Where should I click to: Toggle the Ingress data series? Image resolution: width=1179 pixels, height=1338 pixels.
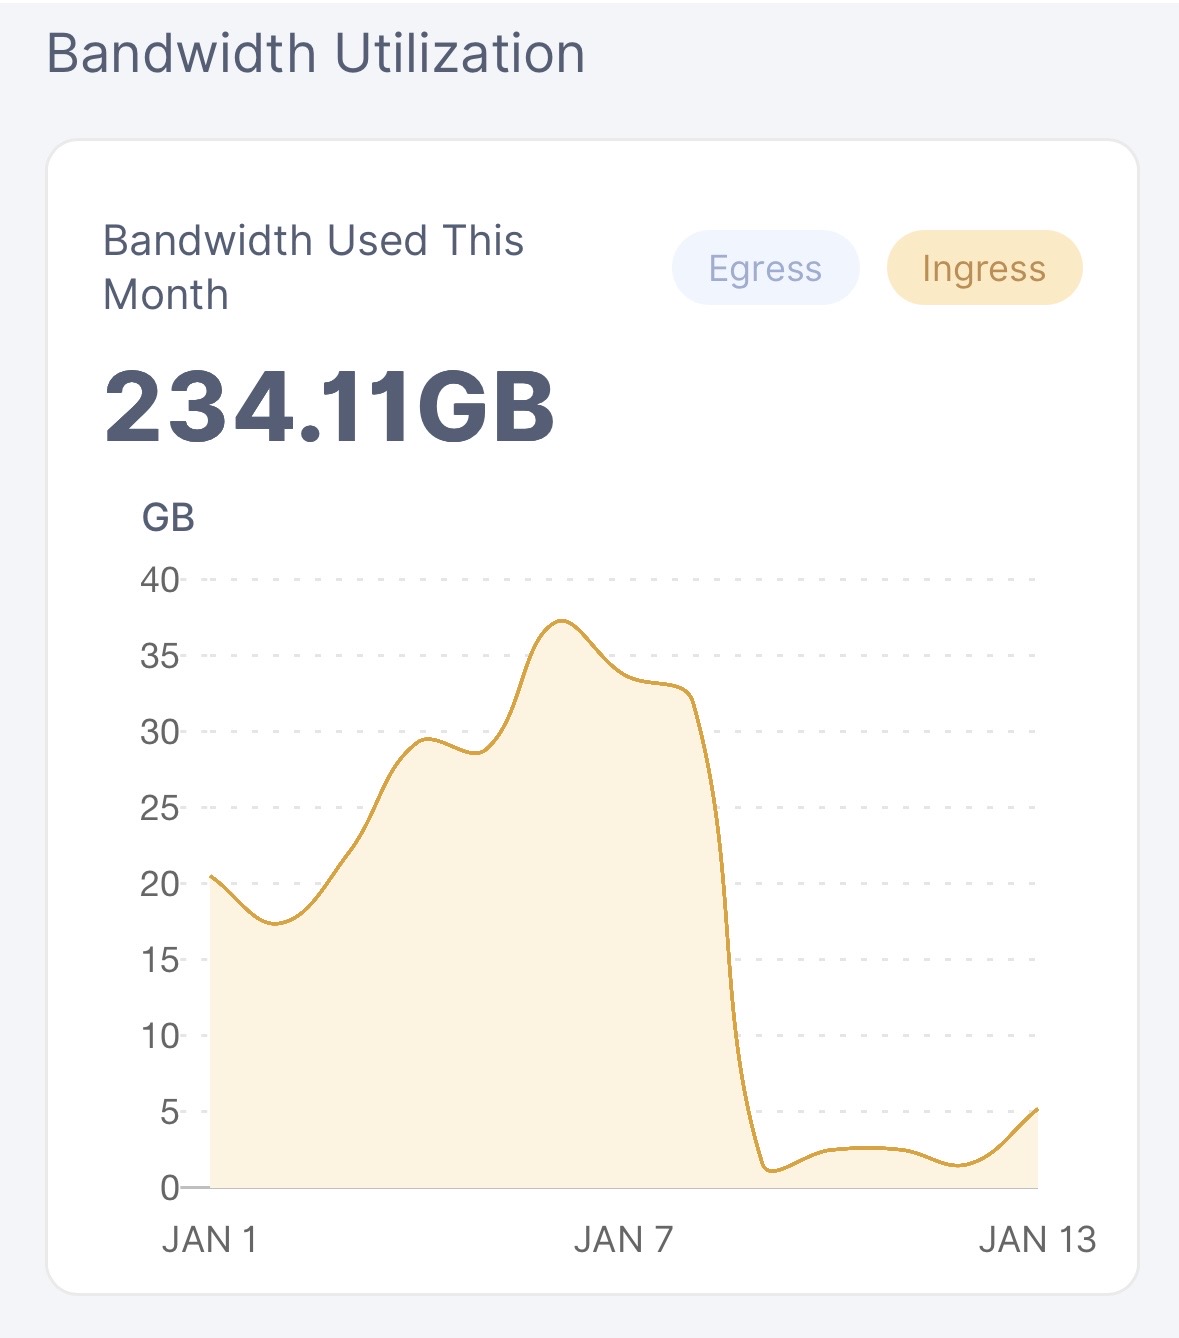[x=984, y=268]
